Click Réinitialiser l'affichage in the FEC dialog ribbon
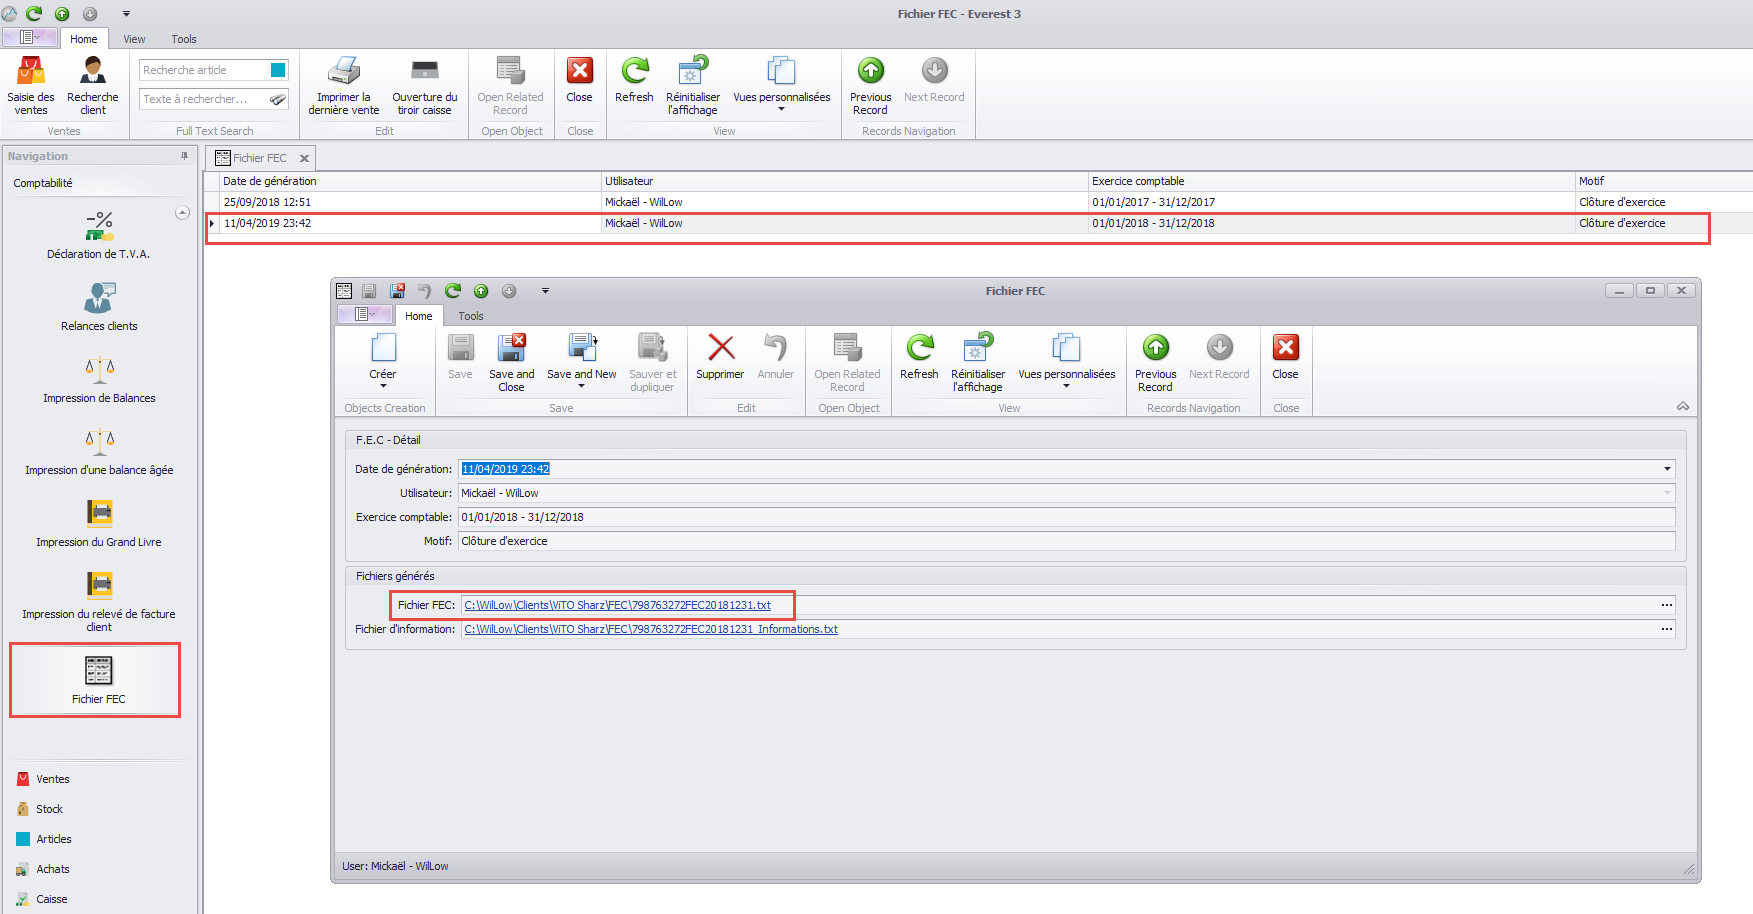Viewport: 1753px width, 914px height. [x=978, y=363]
